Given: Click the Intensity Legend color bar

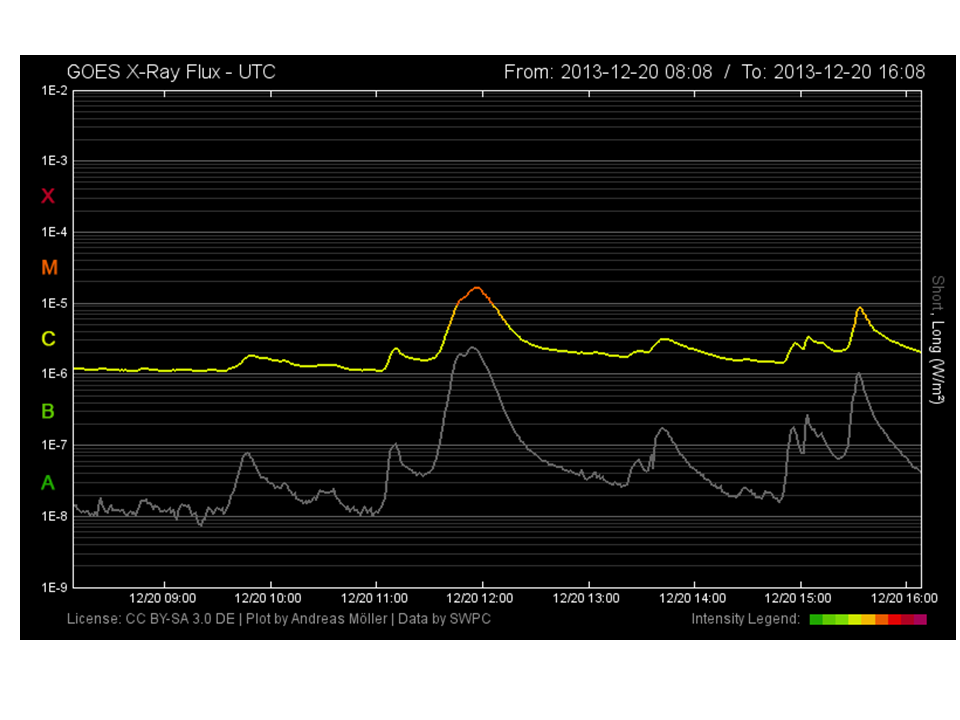Looking at the screenshot, I should pyautogui.click(x=867, y=620).
